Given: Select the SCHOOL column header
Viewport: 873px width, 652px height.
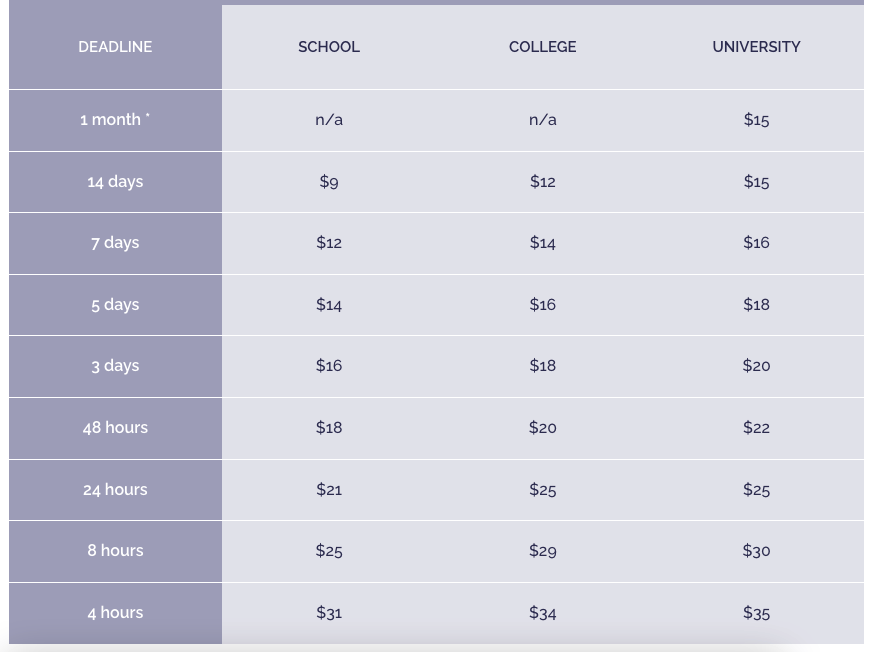Looking at the screenshot, I should point(328,47).
